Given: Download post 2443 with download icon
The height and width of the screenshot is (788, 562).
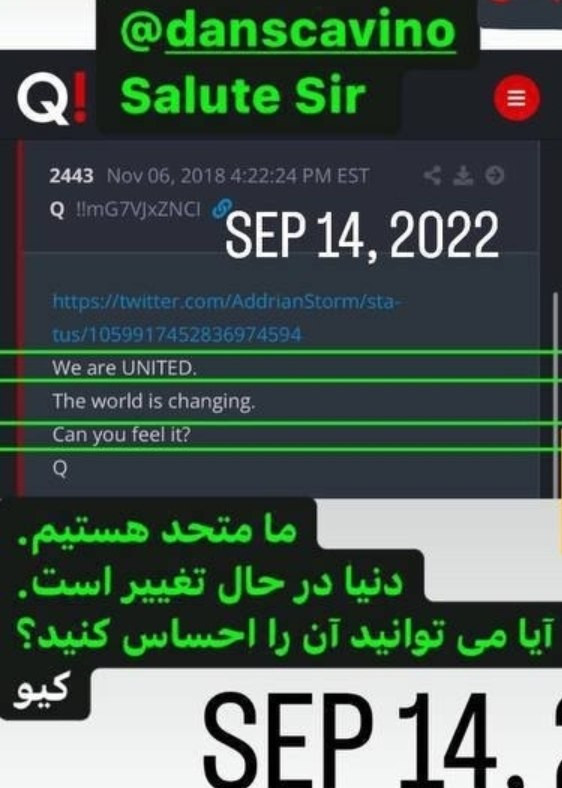Looking at the screenshot, I should [463, 175].
